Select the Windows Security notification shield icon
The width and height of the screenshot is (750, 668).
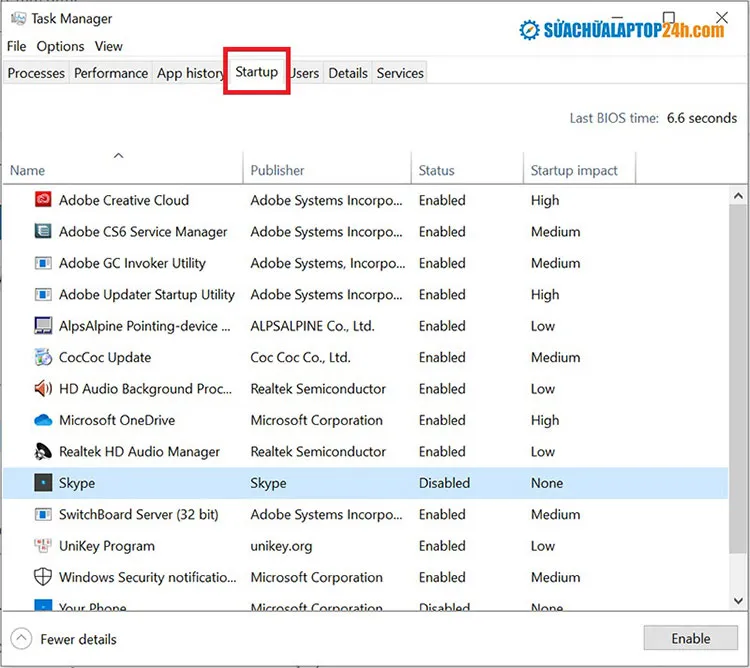point(43,577)
